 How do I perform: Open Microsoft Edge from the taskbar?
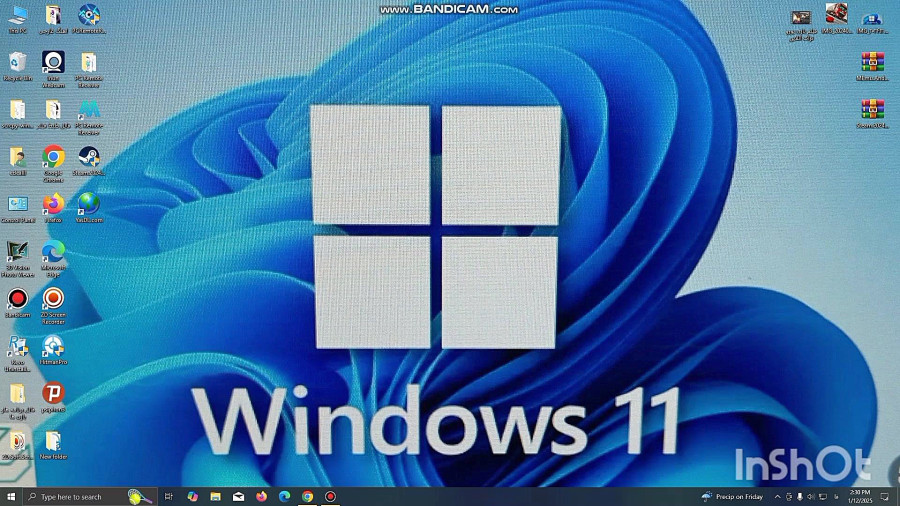click(284, 497)
